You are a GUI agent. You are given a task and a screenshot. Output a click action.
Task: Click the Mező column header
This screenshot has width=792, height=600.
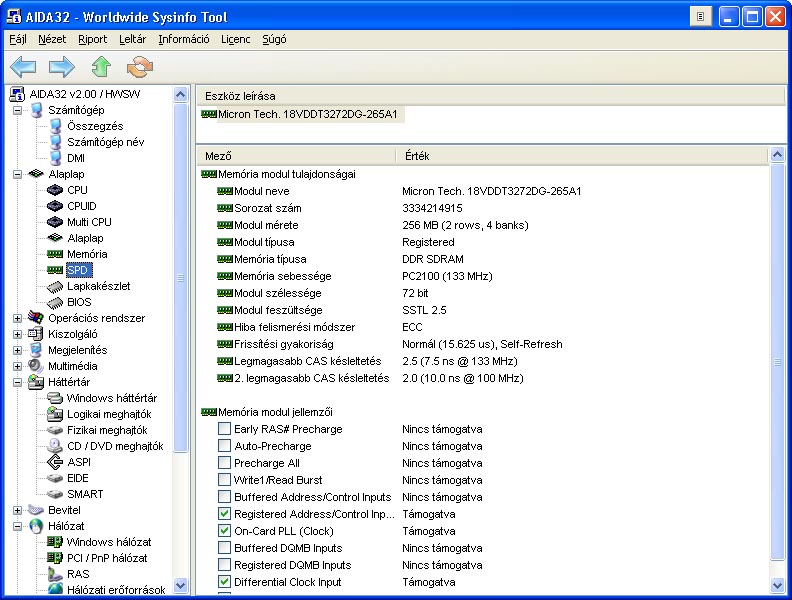[x=296, y=156]
